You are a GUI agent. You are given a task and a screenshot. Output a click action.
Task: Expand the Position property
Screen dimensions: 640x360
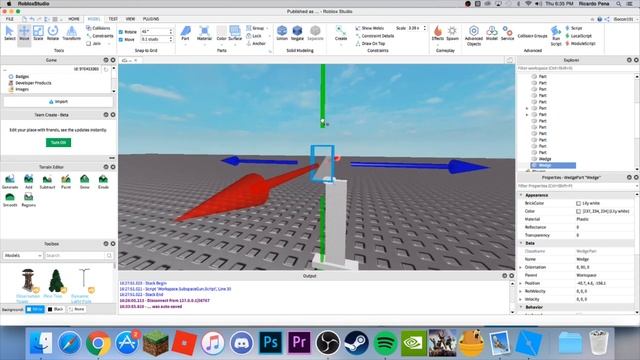click(521, 283)
